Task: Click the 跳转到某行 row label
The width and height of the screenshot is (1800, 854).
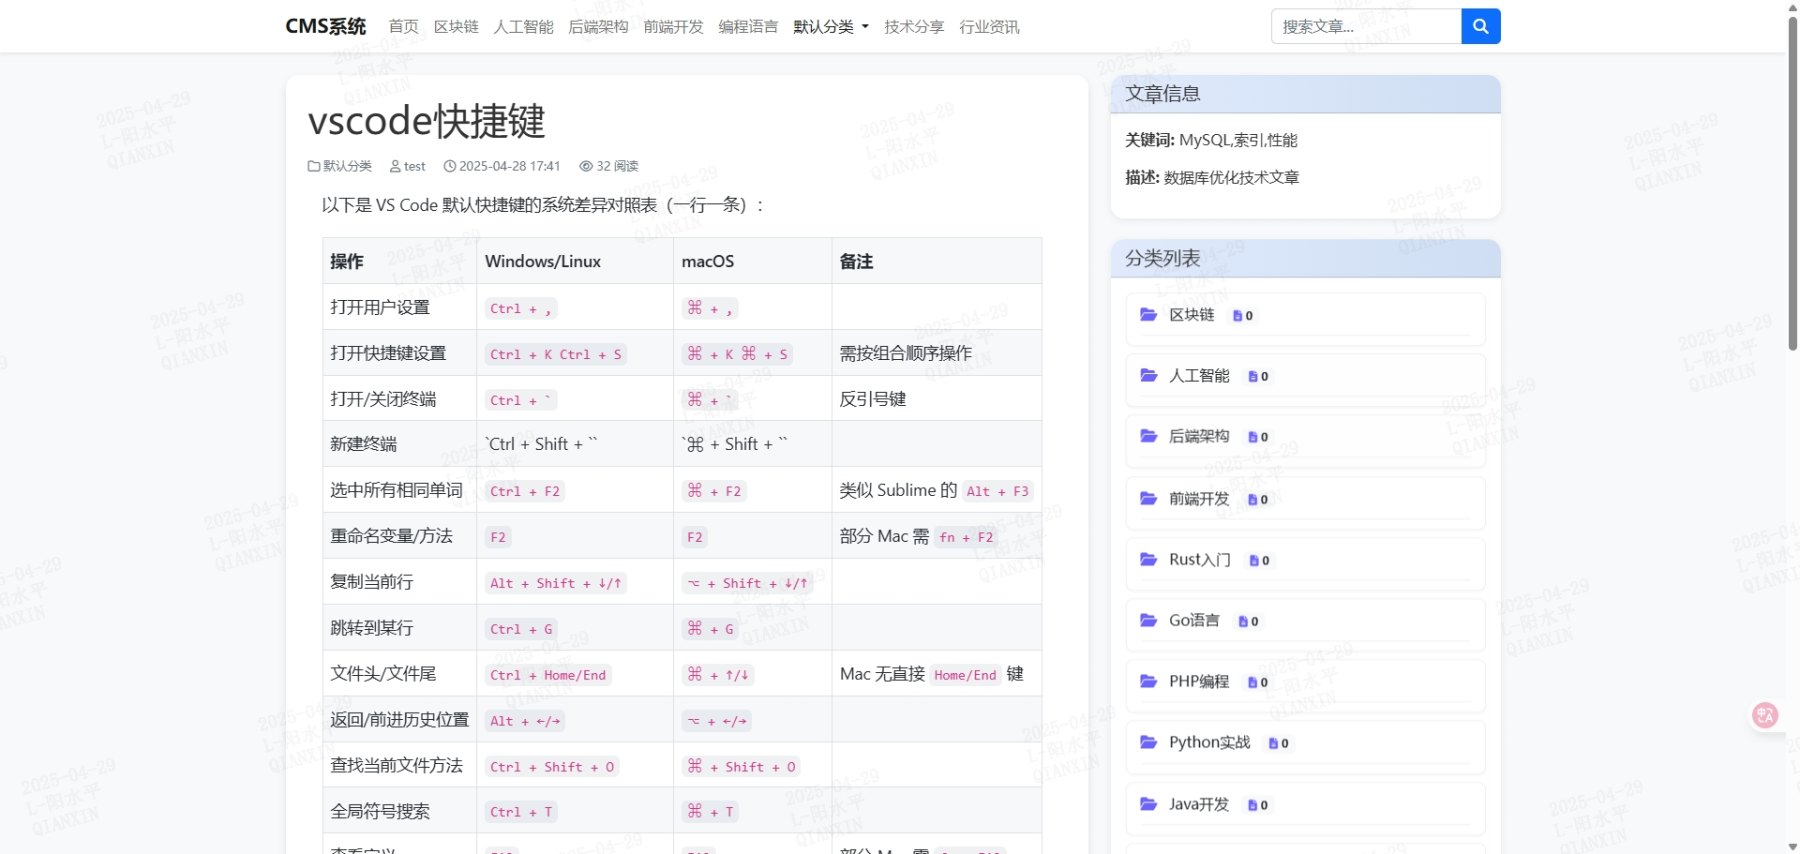Action: [x=372, y=628]
